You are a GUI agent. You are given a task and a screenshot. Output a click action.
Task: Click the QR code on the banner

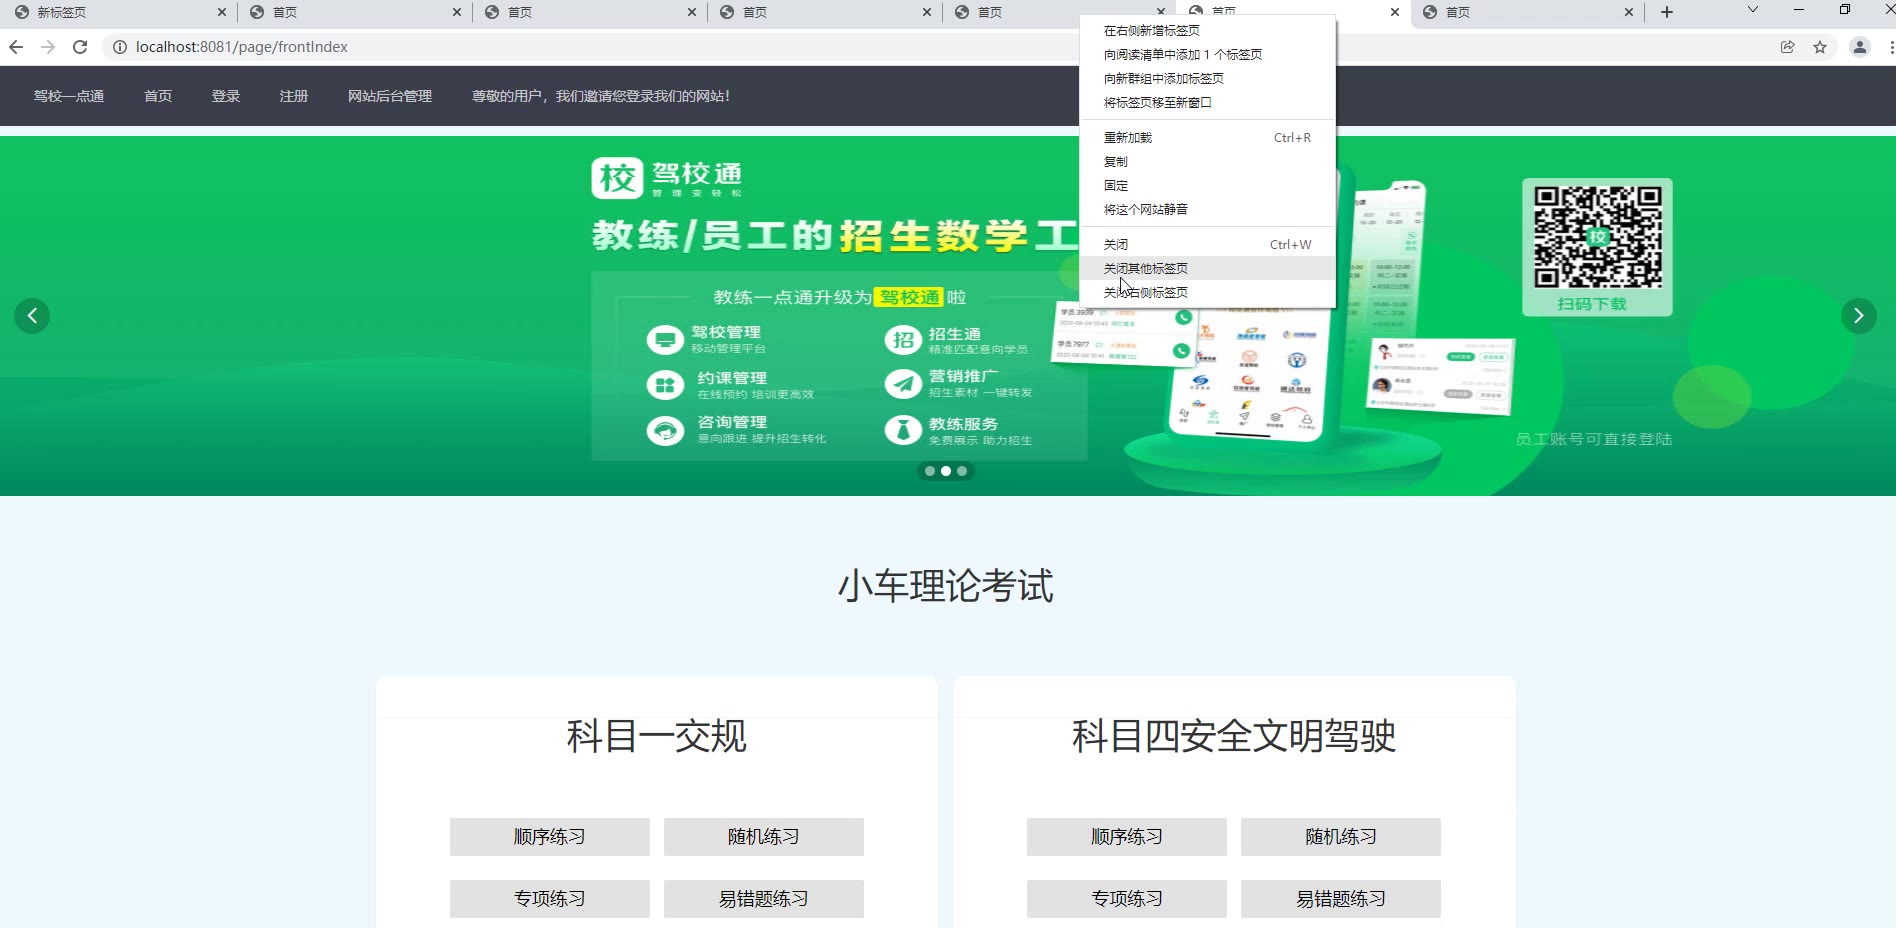pos(1598,237)
